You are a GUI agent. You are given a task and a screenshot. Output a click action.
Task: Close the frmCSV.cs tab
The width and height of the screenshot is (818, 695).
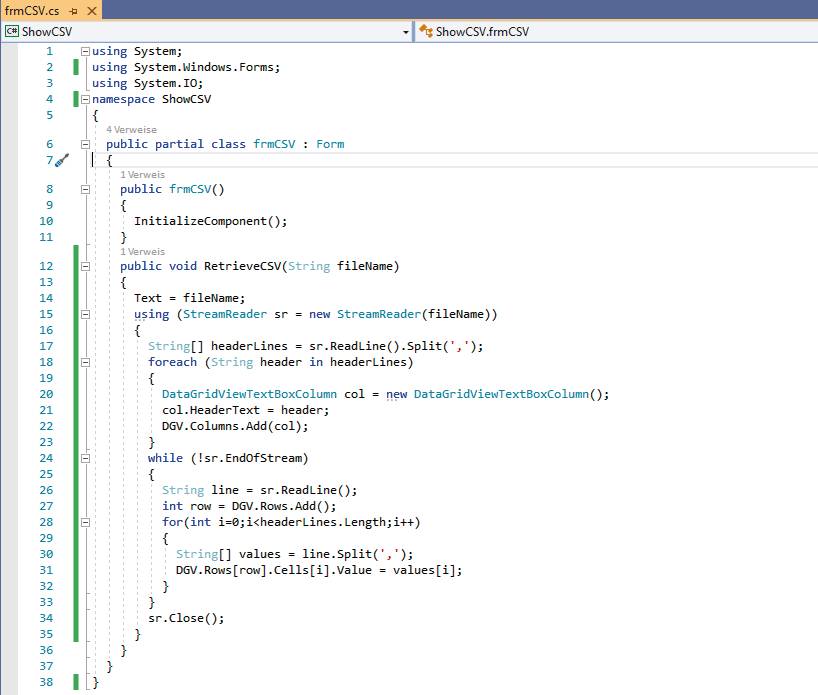coord(92,11)
